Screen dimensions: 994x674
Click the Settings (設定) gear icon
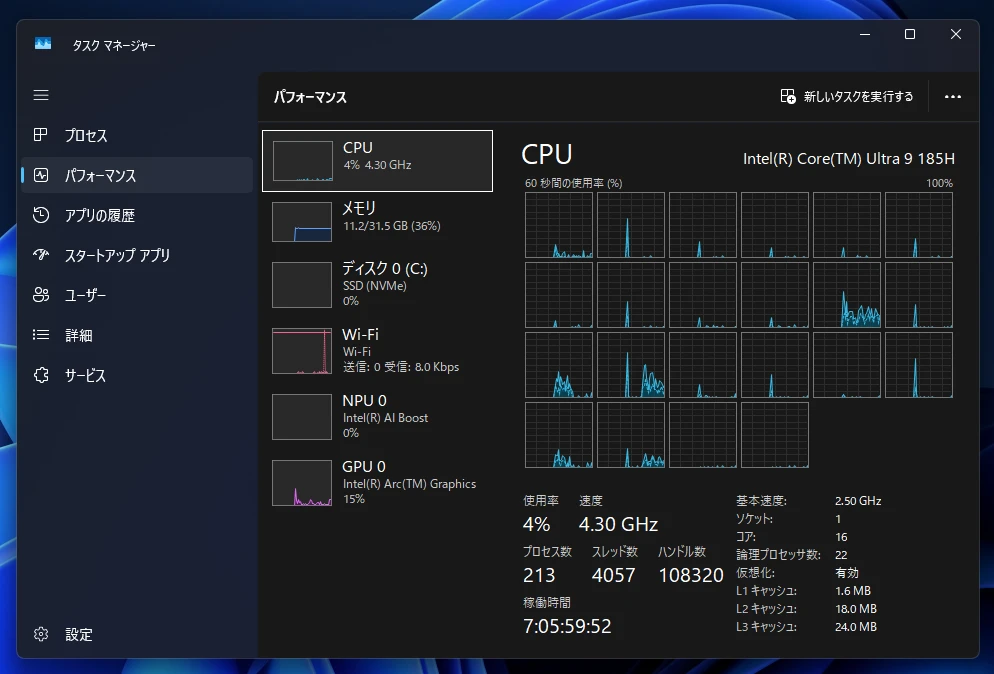pyautogui.click(x=41, y=634)
